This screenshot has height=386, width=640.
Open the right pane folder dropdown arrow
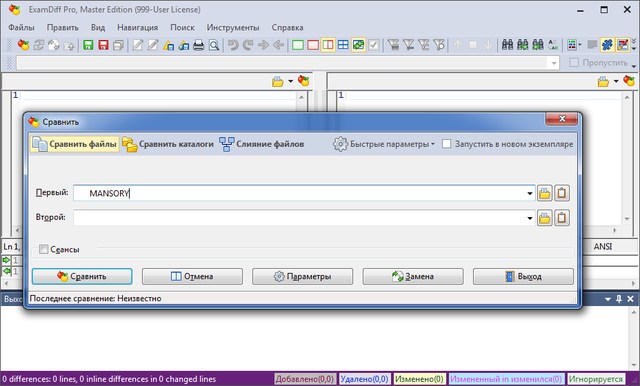pos(616,81)
